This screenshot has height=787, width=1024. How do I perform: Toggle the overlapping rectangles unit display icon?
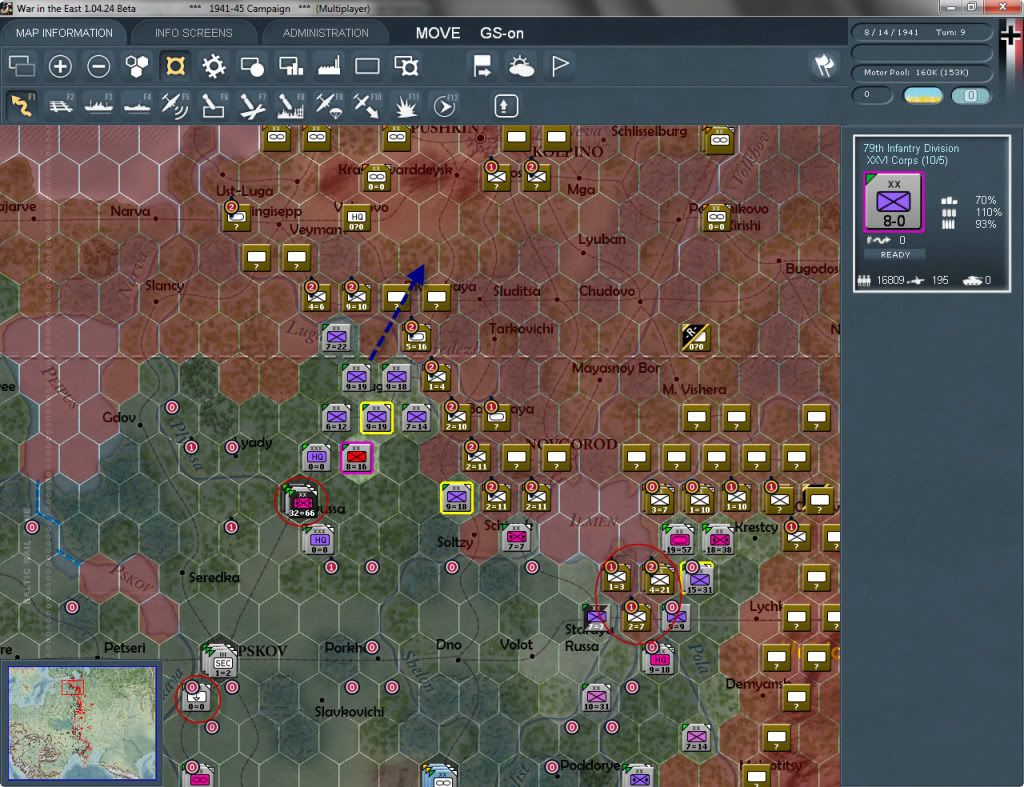22,66
